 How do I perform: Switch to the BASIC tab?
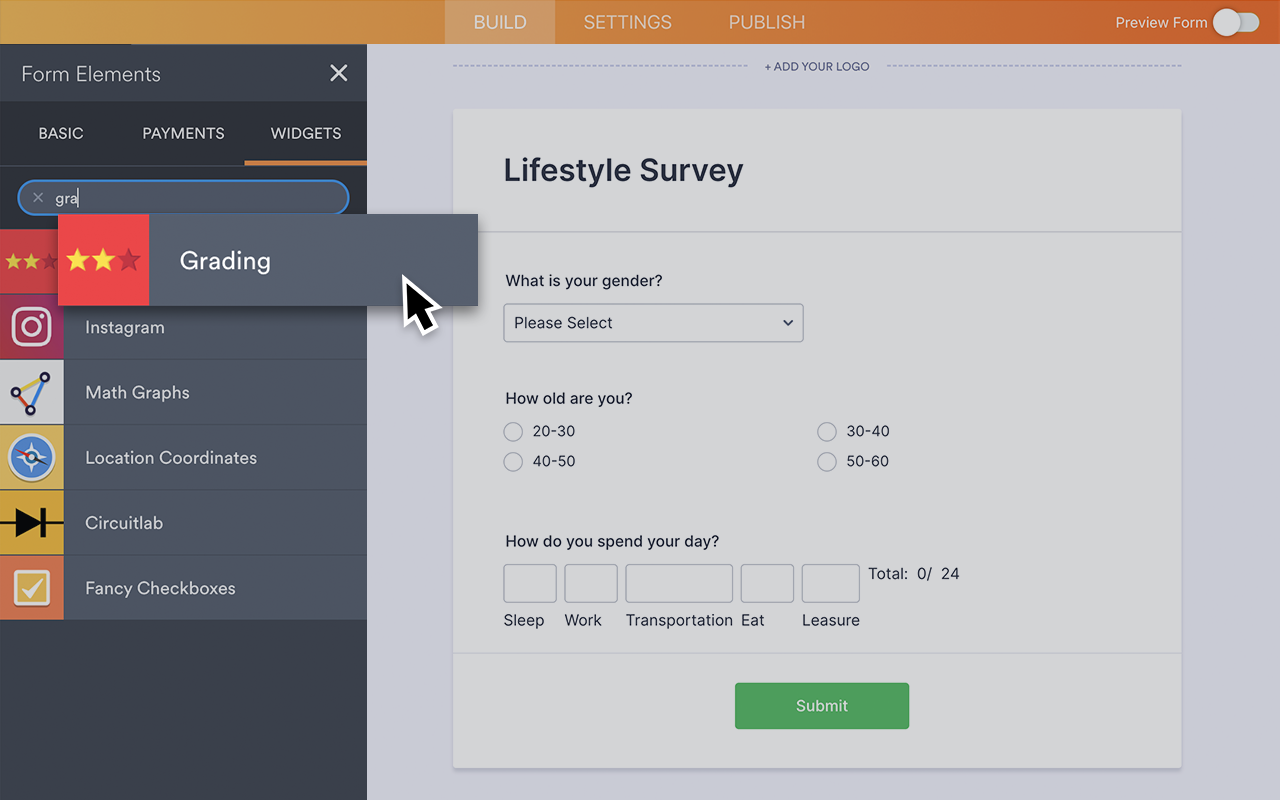[61, 133]
